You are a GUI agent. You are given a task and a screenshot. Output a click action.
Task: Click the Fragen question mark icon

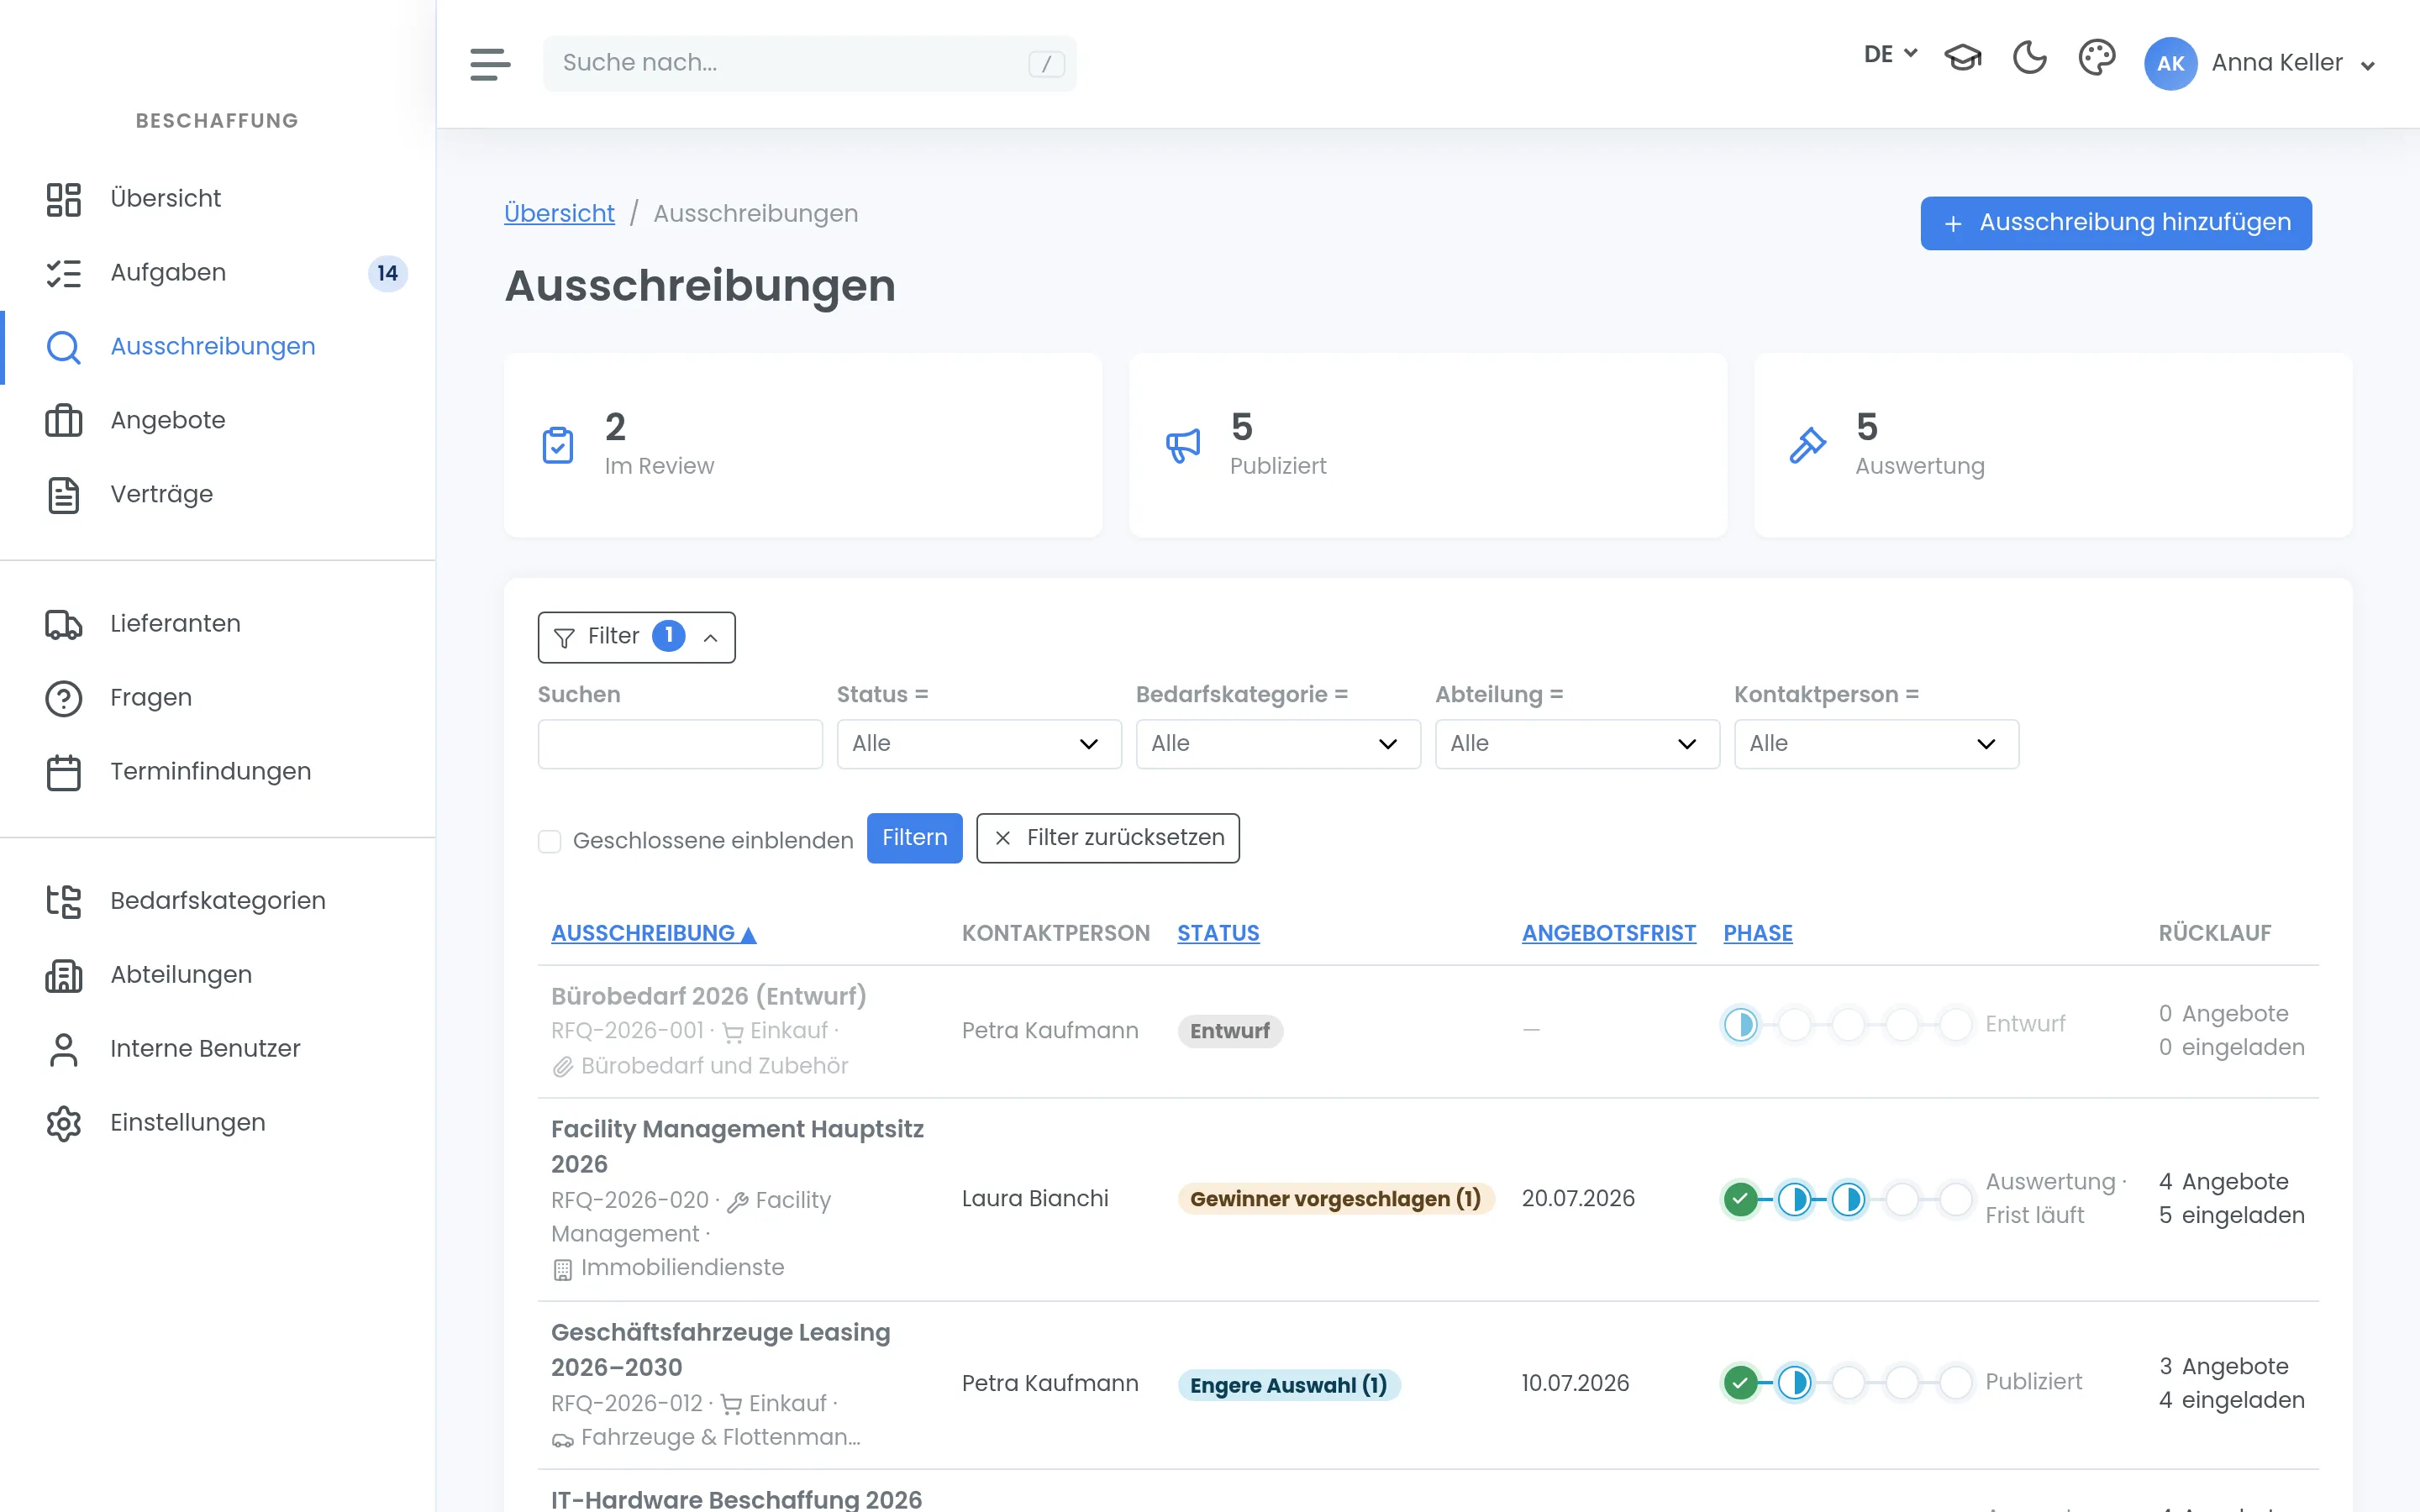tap(64, 698)
